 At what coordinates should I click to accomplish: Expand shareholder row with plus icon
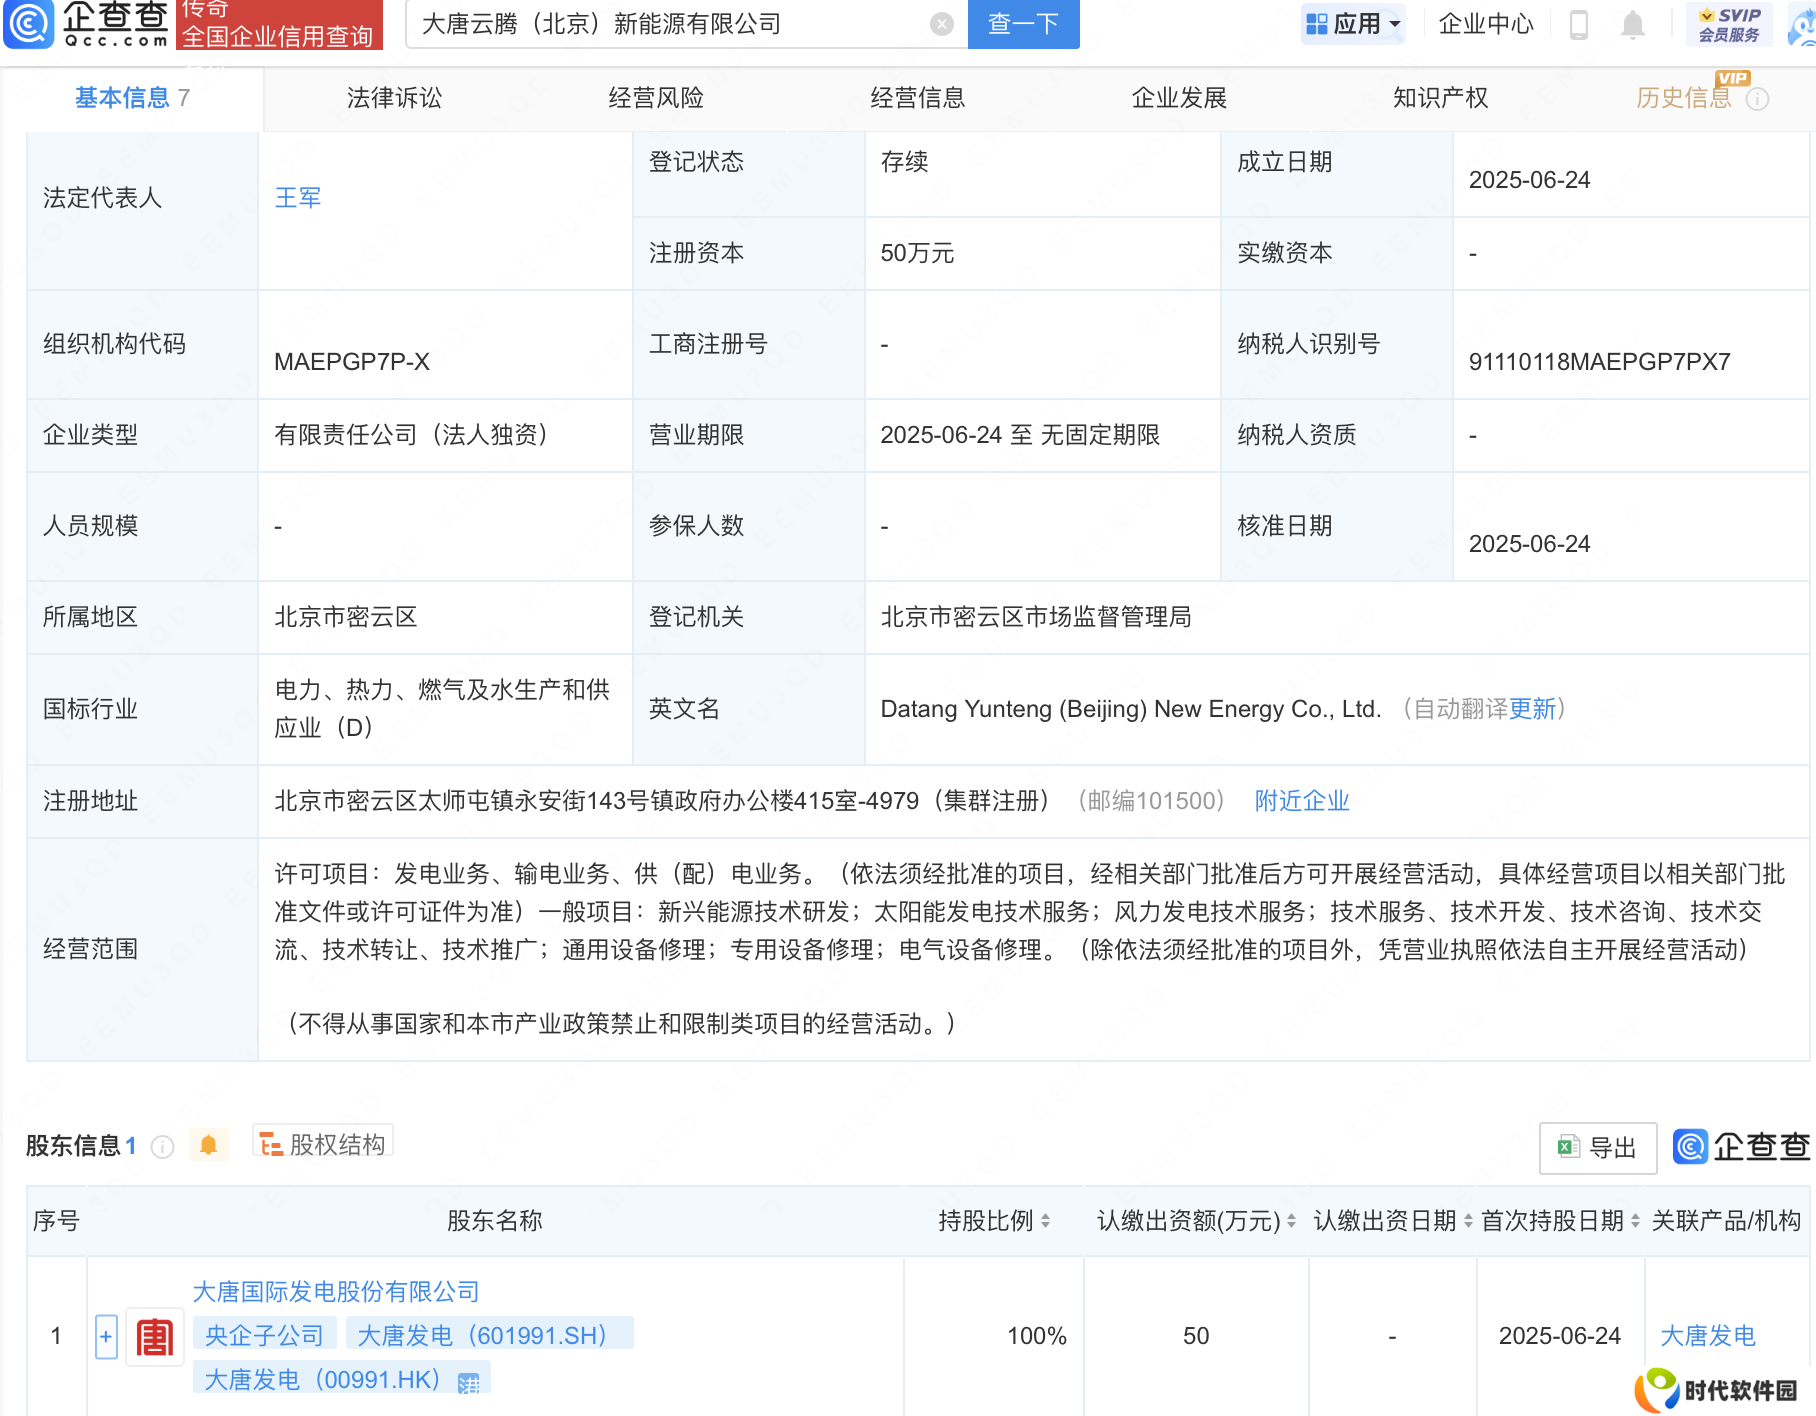(x=106, y=1337)
